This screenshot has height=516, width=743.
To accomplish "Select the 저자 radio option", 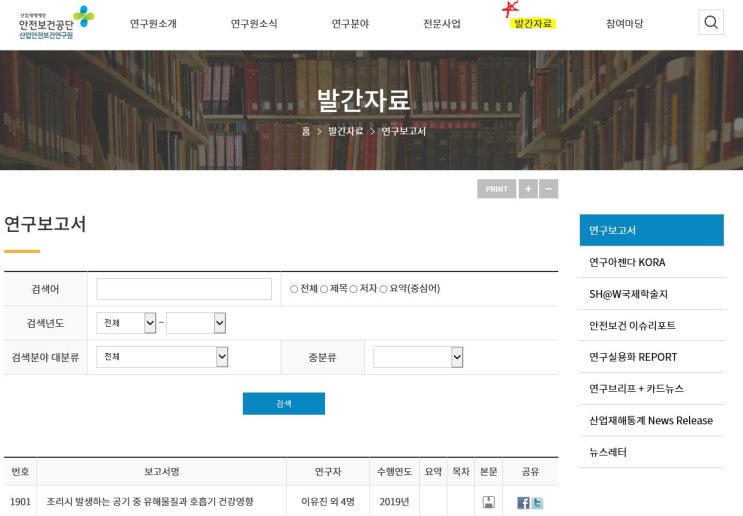I will pos(353,289).
